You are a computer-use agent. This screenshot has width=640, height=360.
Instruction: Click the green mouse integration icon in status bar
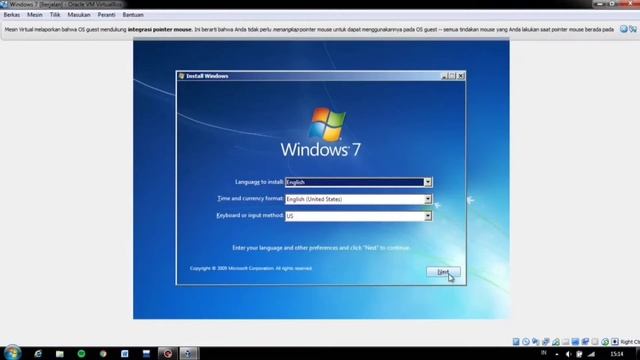click(x=605, y=342)
